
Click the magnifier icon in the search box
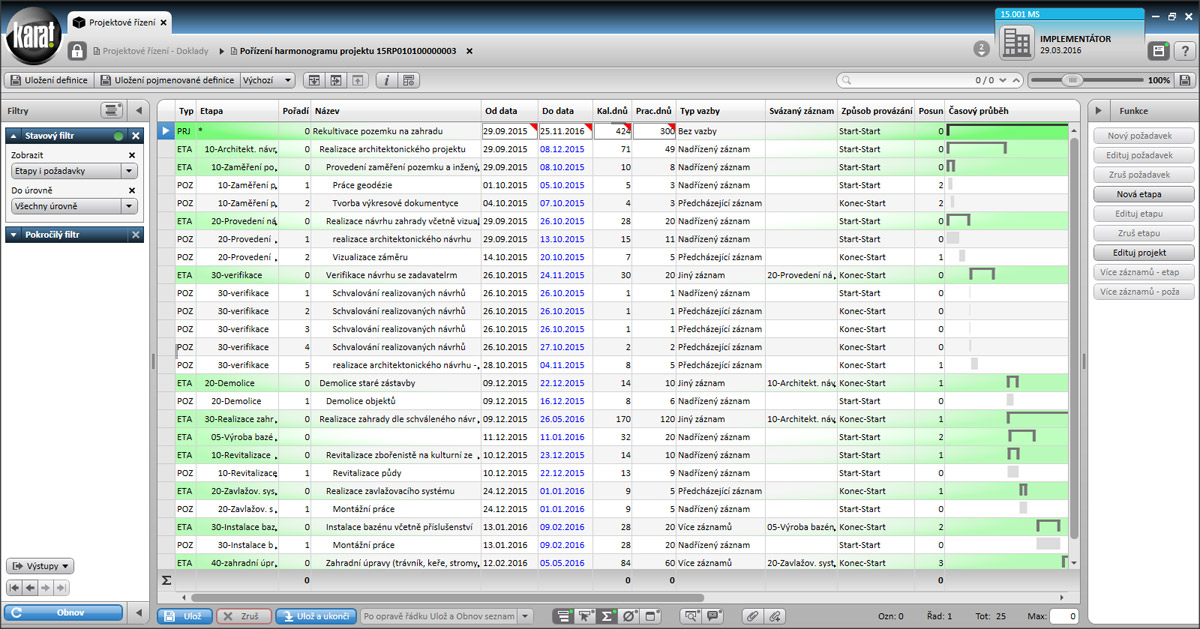coord(847,80)
